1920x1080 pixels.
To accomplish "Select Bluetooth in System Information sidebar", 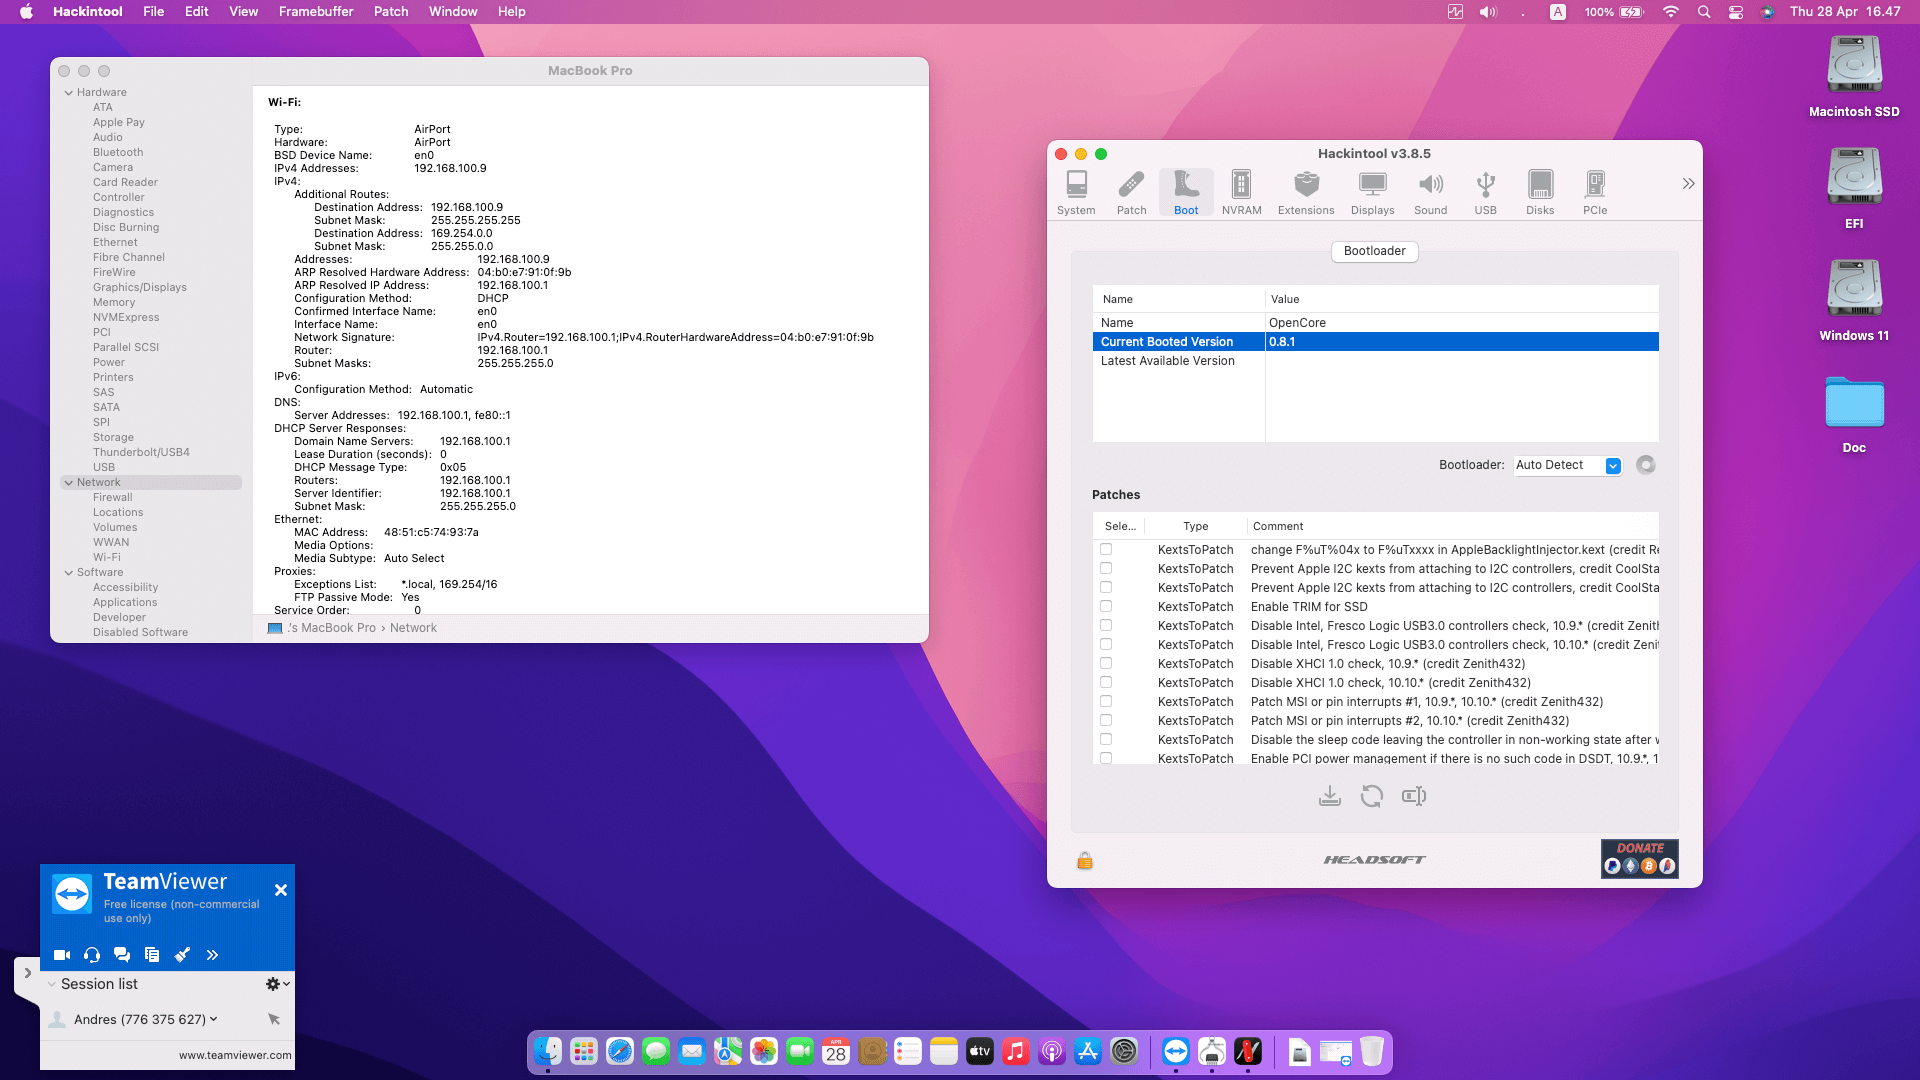I will [x=118, y=153].
